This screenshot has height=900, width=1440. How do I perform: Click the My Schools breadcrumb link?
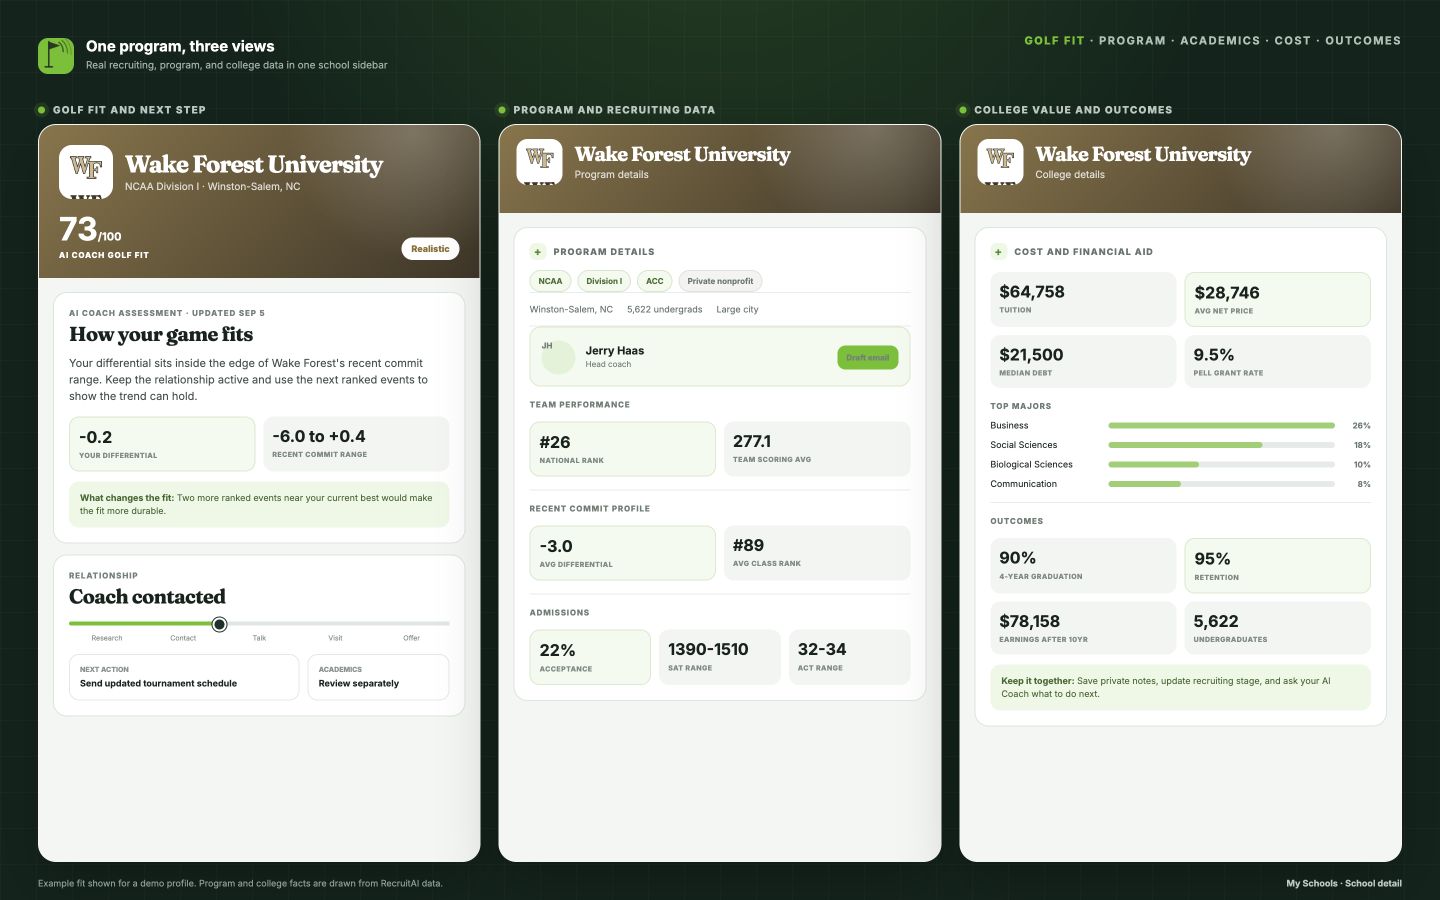click(1312, 884)
